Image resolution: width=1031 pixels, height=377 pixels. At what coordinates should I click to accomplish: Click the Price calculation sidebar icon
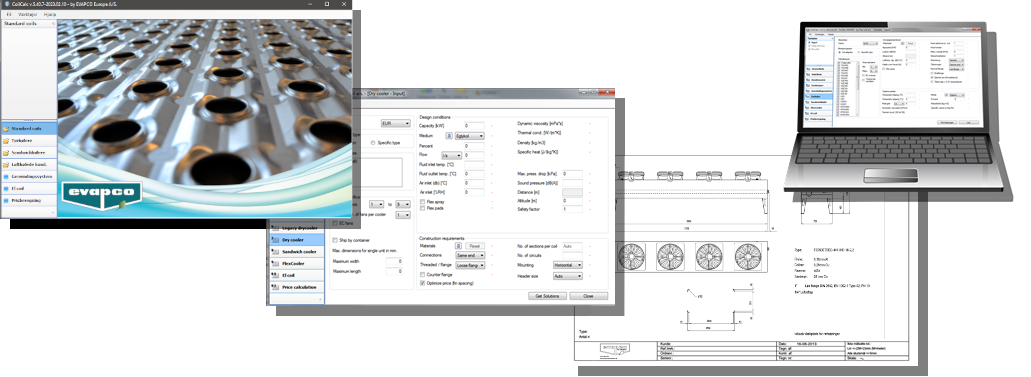point(276,288)
